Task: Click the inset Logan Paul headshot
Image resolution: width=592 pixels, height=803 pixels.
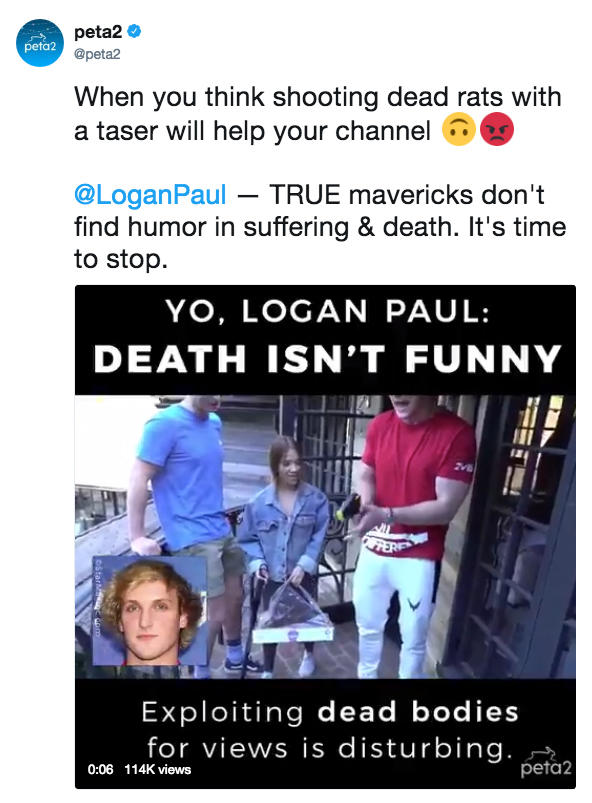Action: pos(150,611)
